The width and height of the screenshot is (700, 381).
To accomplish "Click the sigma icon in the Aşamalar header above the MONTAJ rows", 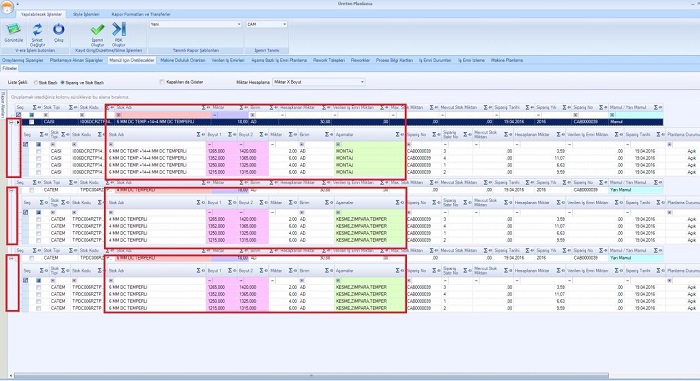I will [x=397, y=134].
